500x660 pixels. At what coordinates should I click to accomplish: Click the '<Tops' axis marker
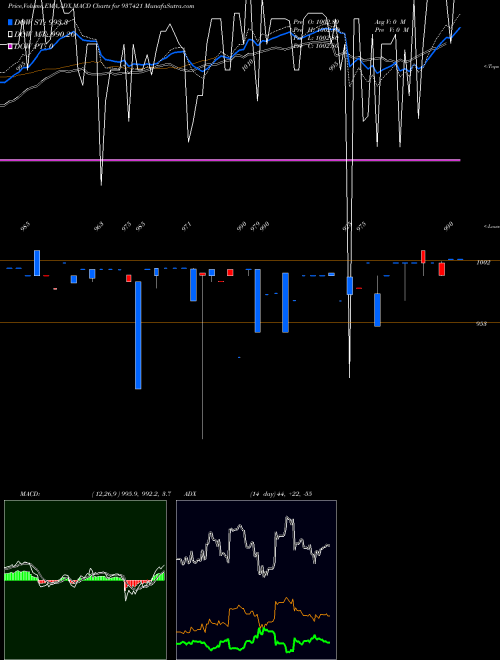coord(492,66)
